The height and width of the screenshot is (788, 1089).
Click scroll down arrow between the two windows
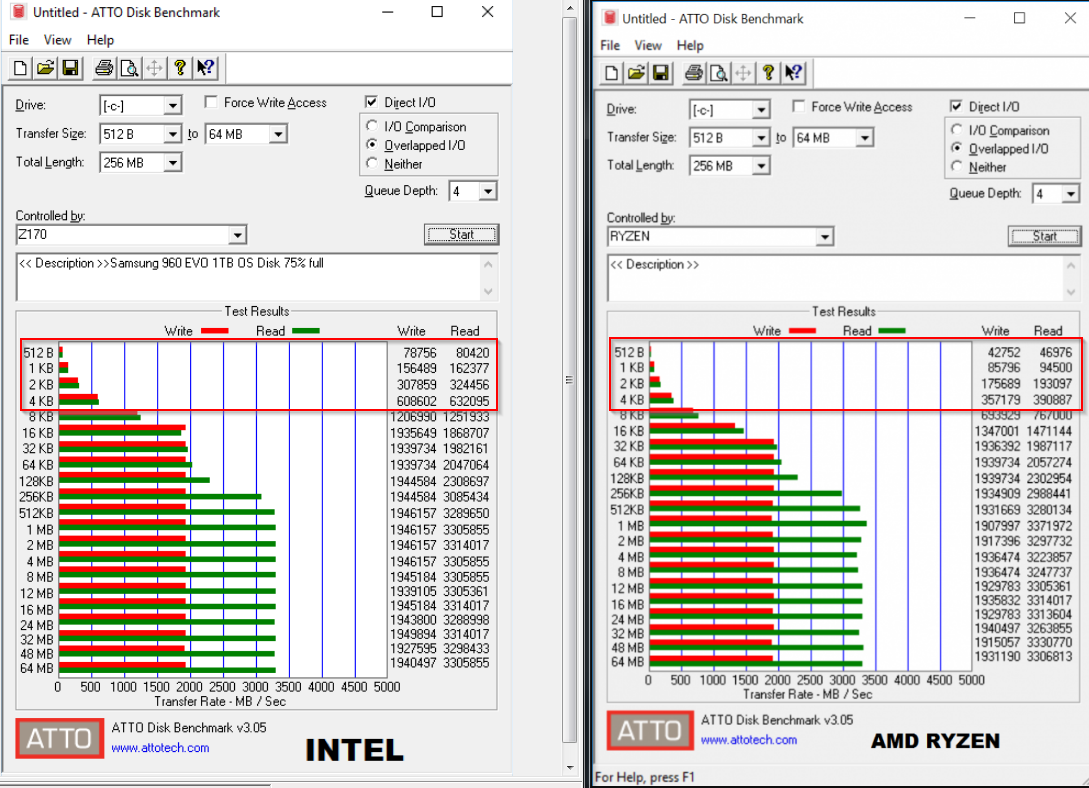pyautogui.click(x=570, y=768)
